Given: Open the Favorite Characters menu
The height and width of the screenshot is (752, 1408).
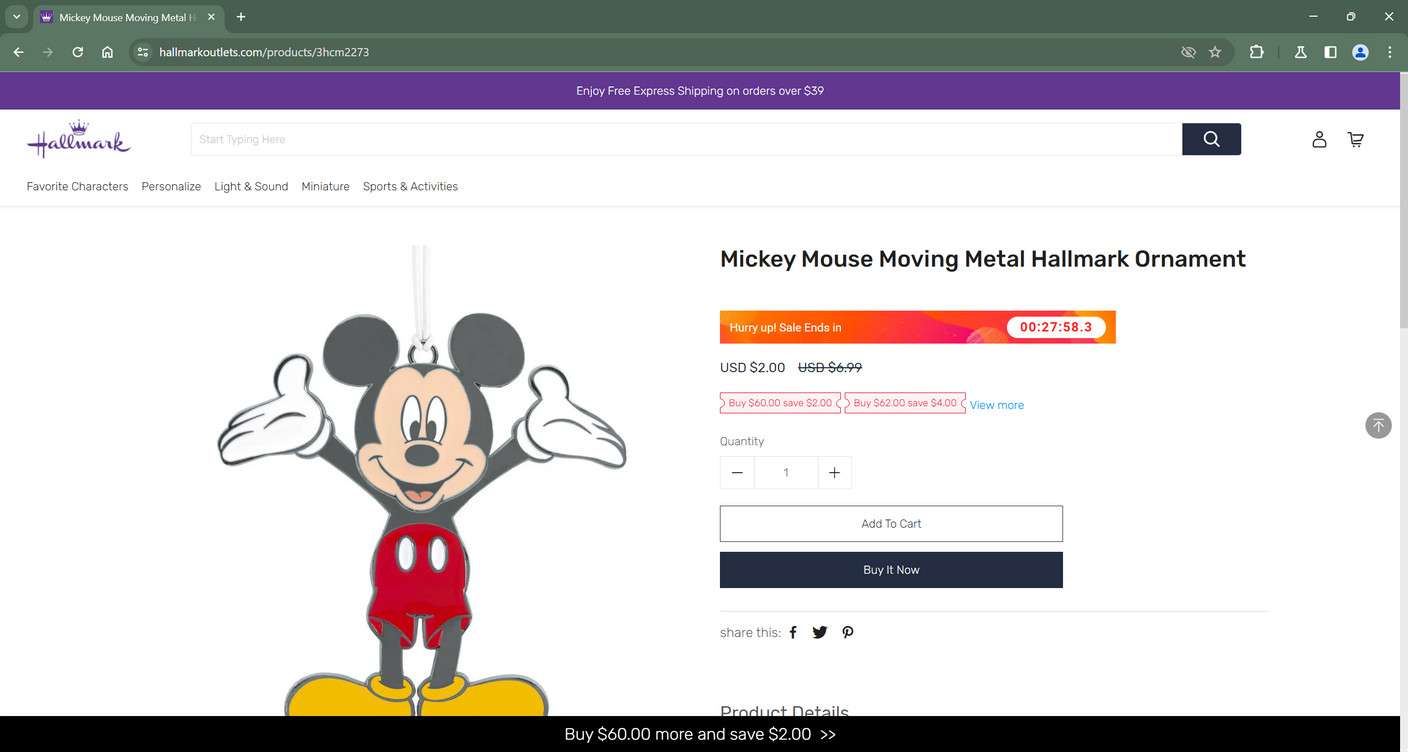Looking at the screenshot, I should 77,186.
